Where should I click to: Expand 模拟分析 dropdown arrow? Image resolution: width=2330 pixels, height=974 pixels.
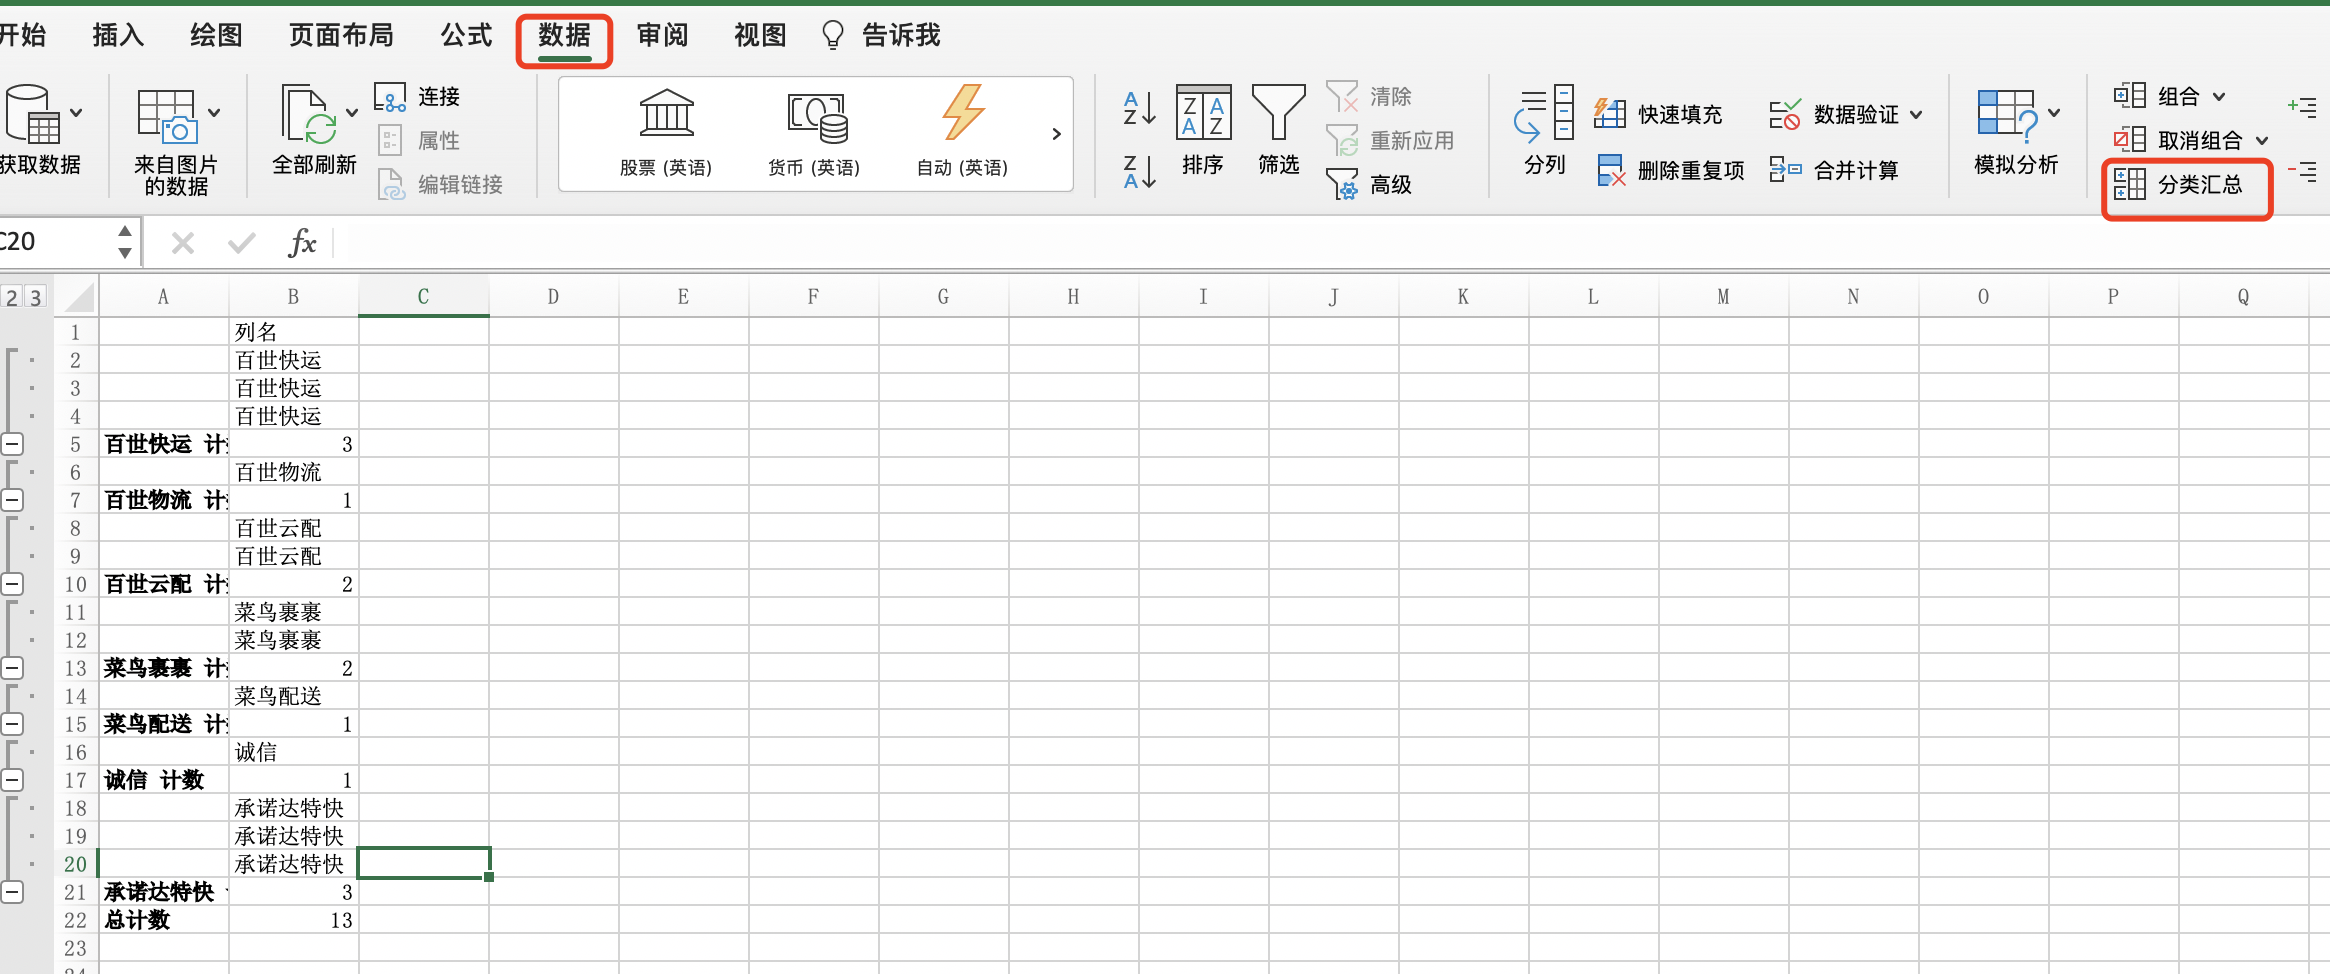tap(2054, 113)
